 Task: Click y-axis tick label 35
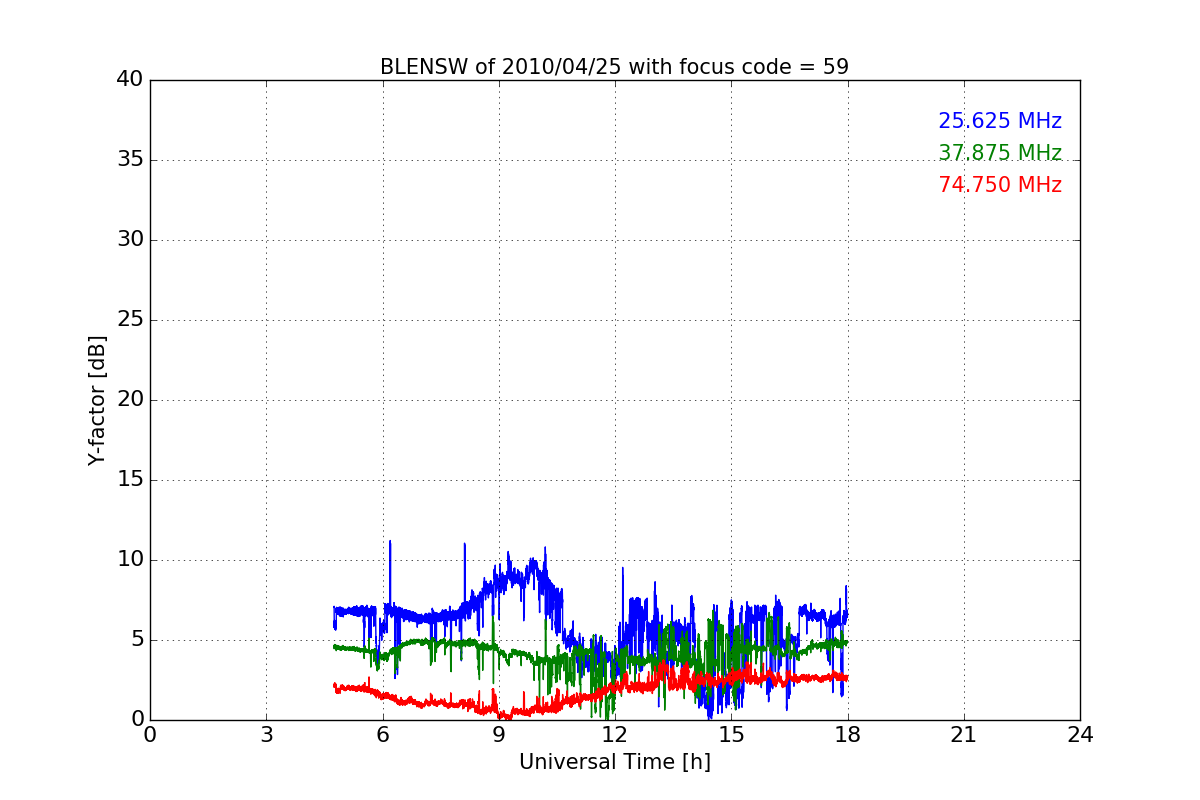pyautogui.click(x=130, y=160)
